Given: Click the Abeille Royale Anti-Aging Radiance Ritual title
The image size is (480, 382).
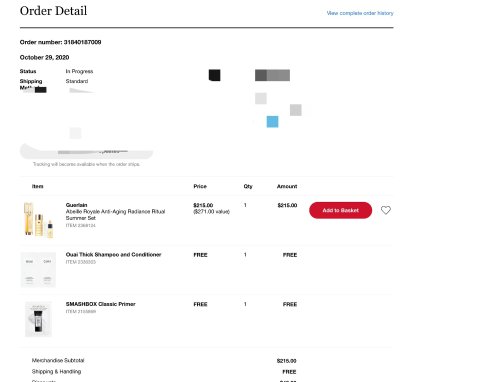Looking at the screenshot, I should pyautogui.click(x=115, y=215).
